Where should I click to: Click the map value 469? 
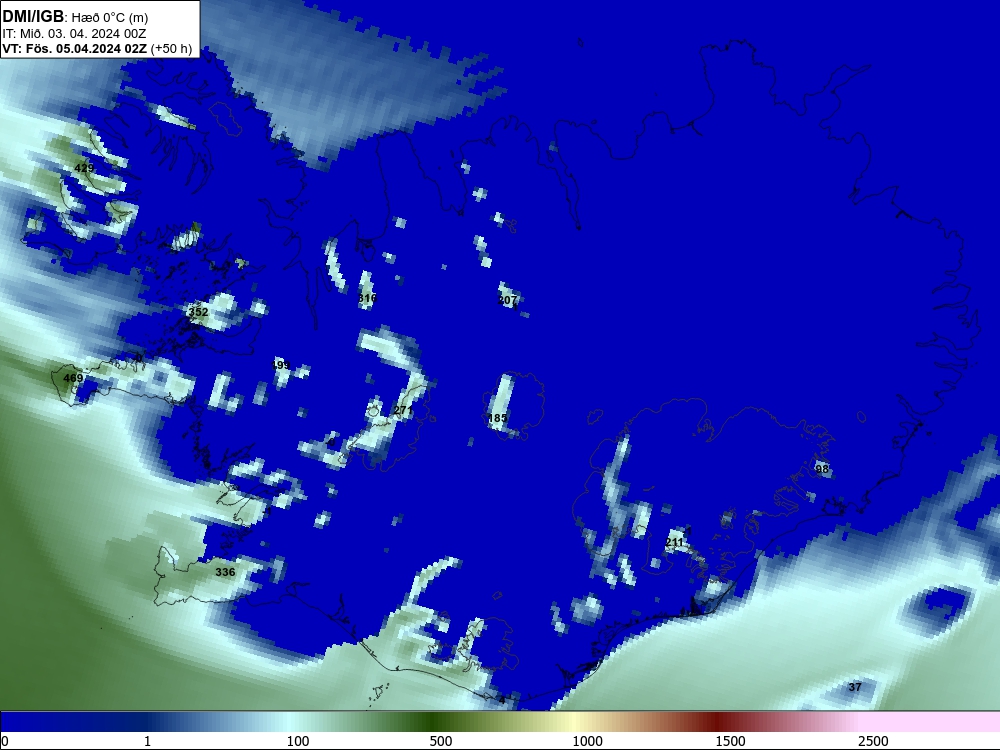pyautogui.click(x=73, y=378)
